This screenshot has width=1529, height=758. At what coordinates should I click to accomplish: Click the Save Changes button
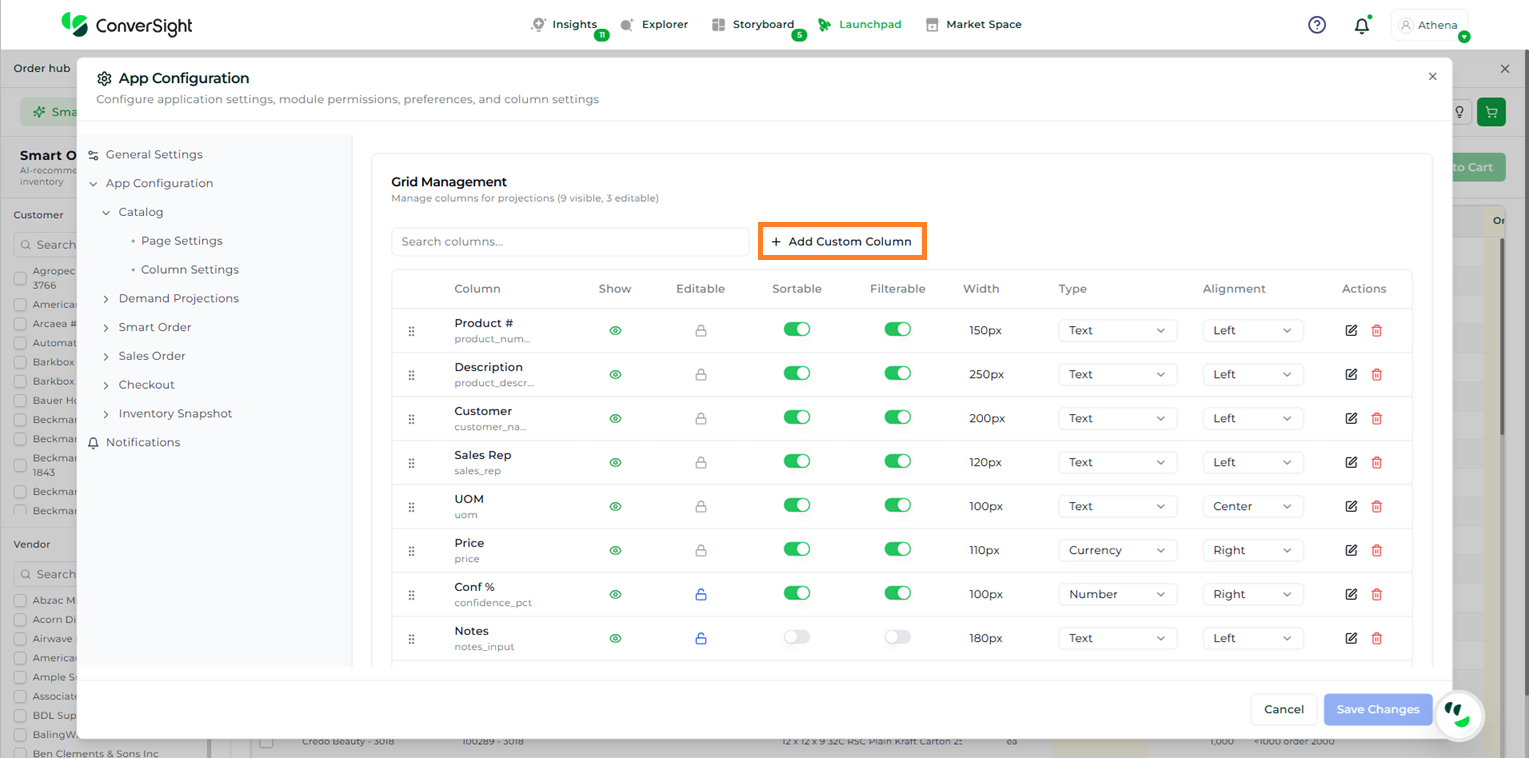[x=1377, y=709]
